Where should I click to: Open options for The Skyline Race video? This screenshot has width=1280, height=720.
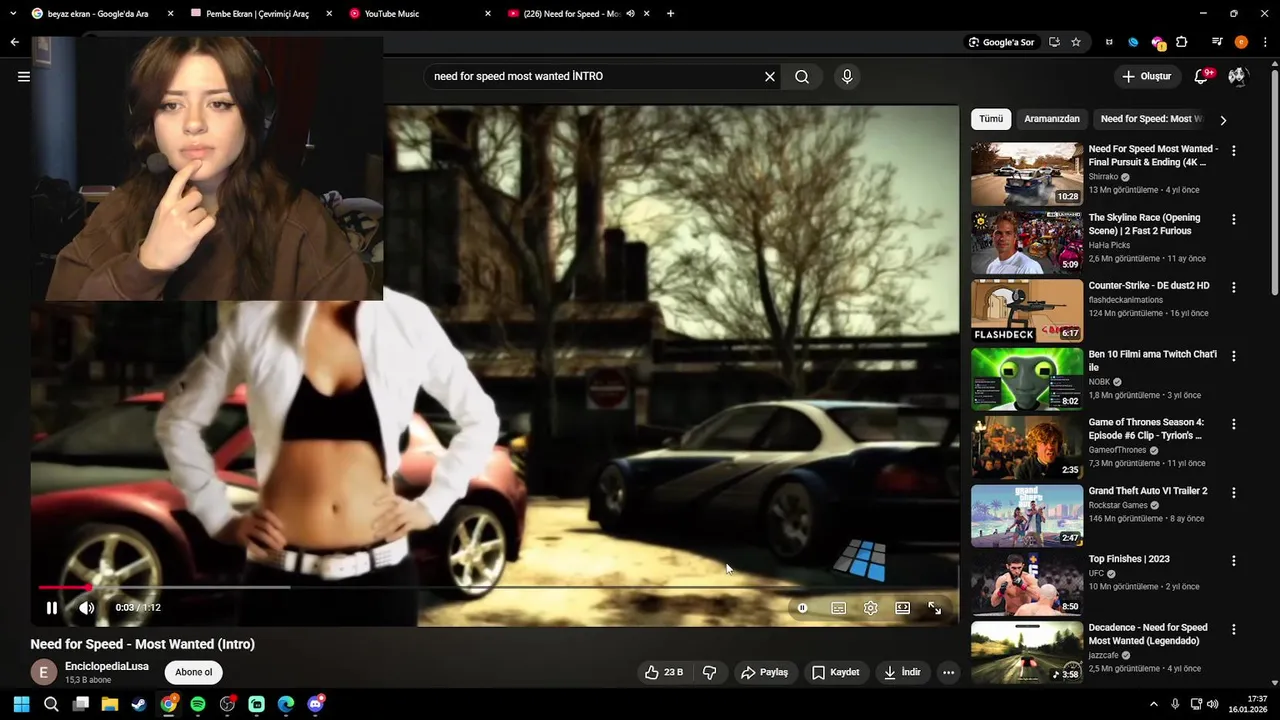click(x=1233, y=219)
